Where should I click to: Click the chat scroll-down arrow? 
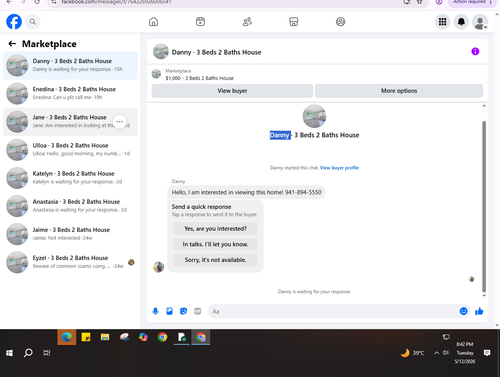click(484, 296)
